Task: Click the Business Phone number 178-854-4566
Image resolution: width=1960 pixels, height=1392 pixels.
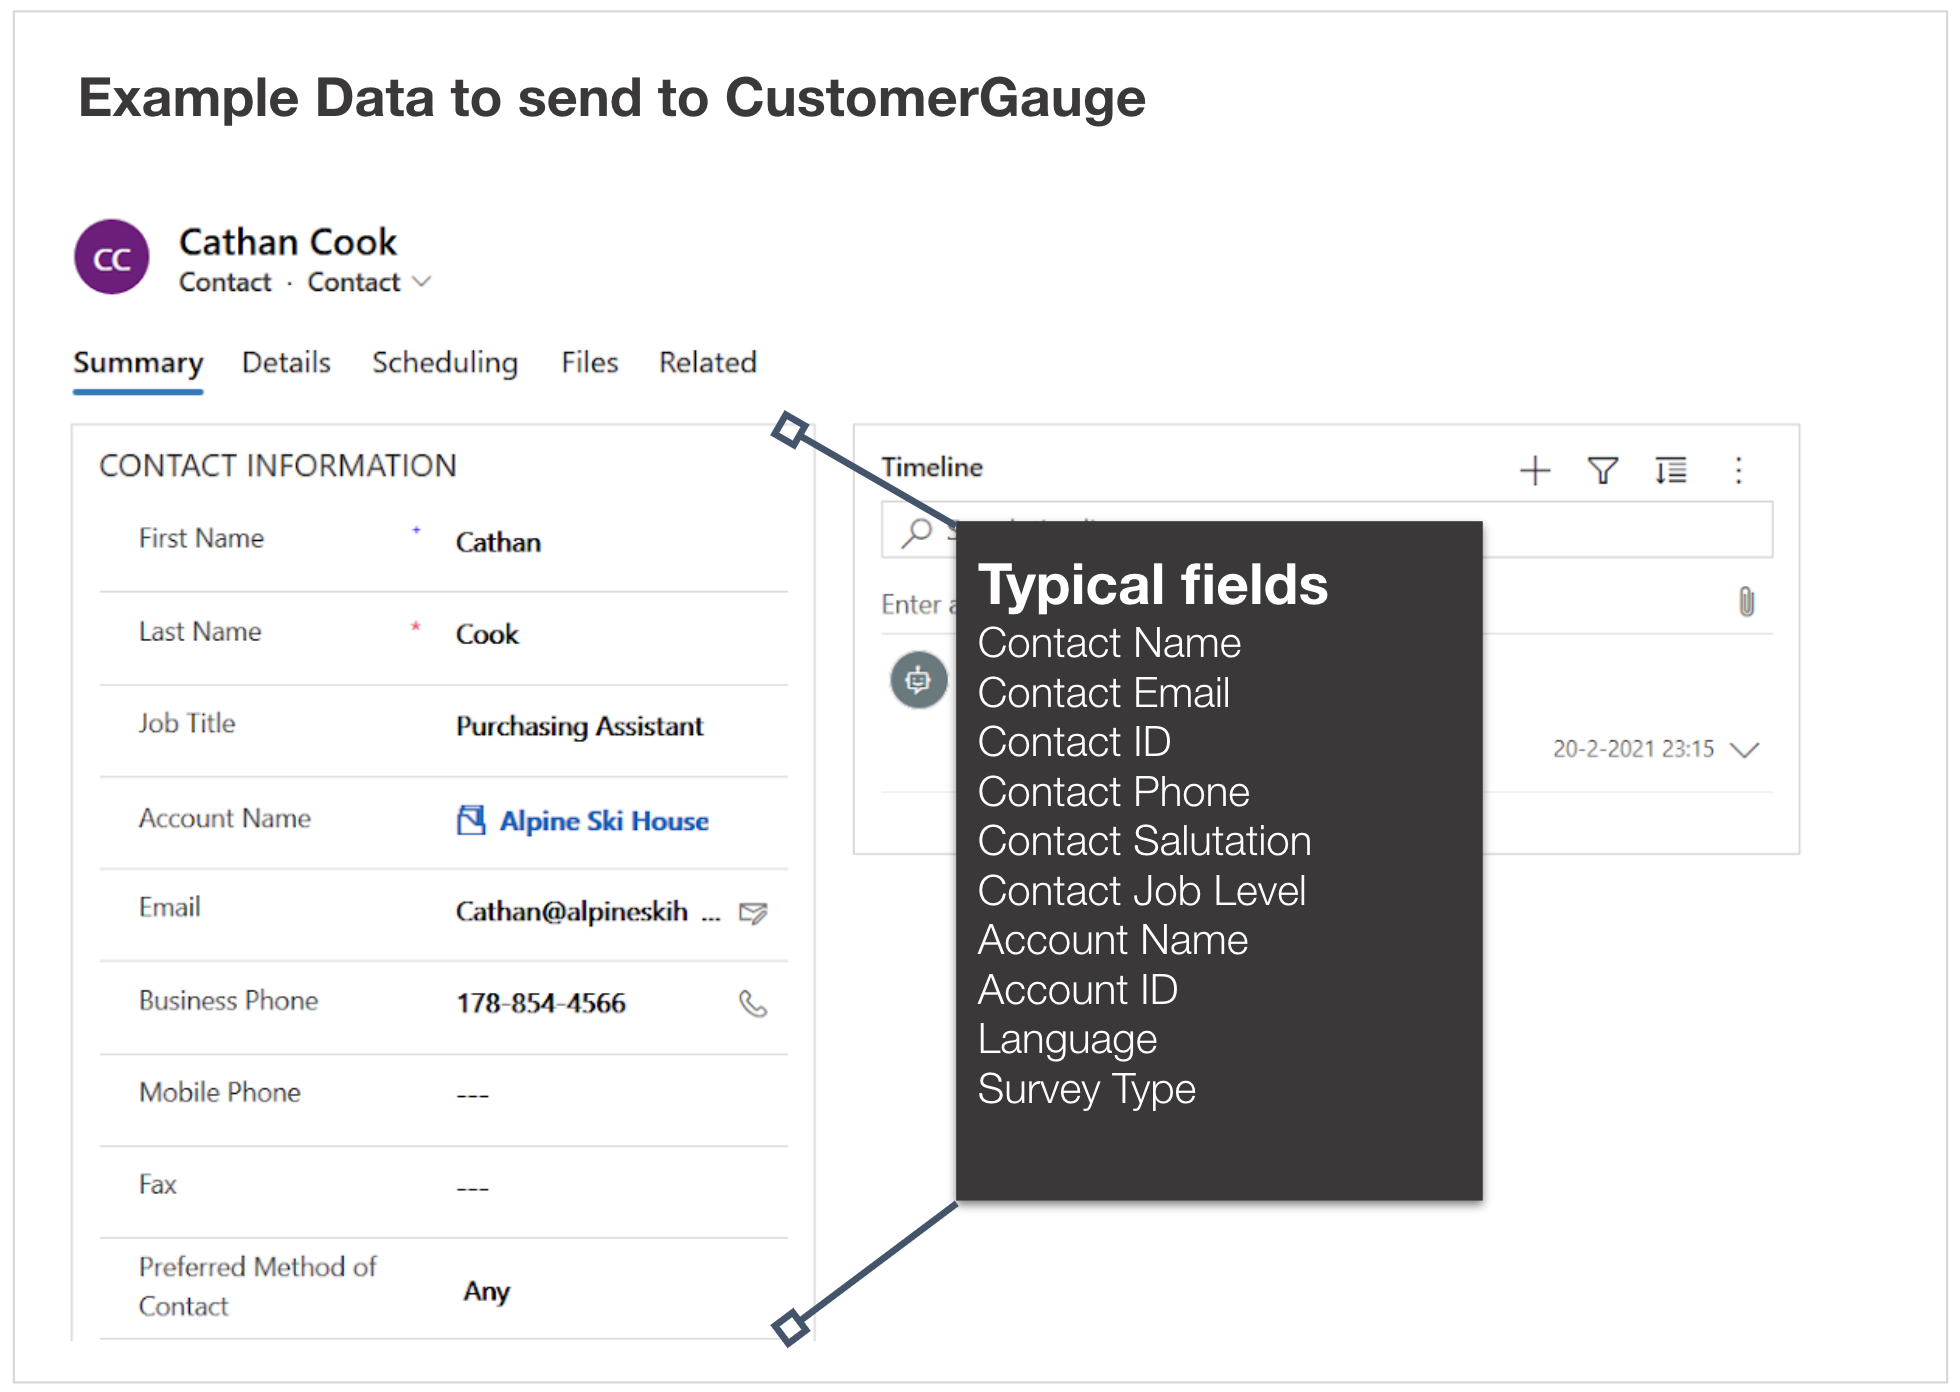Action: [x=541, y=1003]
